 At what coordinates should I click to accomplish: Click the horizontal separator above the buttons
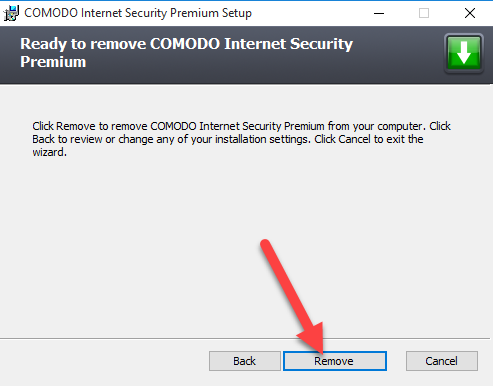tap(245, 339)
